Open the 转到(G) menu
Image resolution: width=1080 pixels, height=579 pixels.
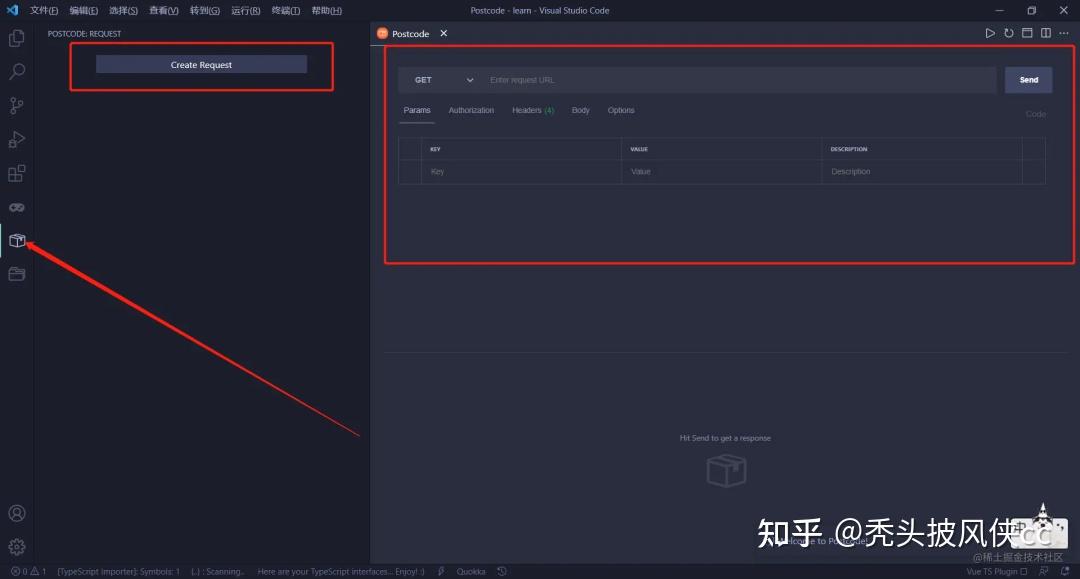click(x=205, y=10)
